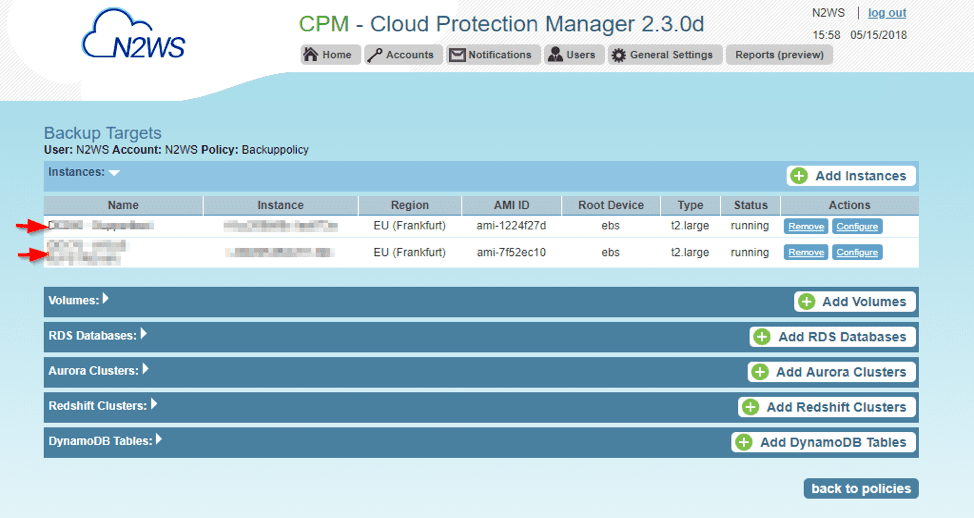Image resolution: width=974 pixels, height=518 pixels.
Task: Click the 15:58 05/15/2018 timestamp
Action: coord(860,35)
